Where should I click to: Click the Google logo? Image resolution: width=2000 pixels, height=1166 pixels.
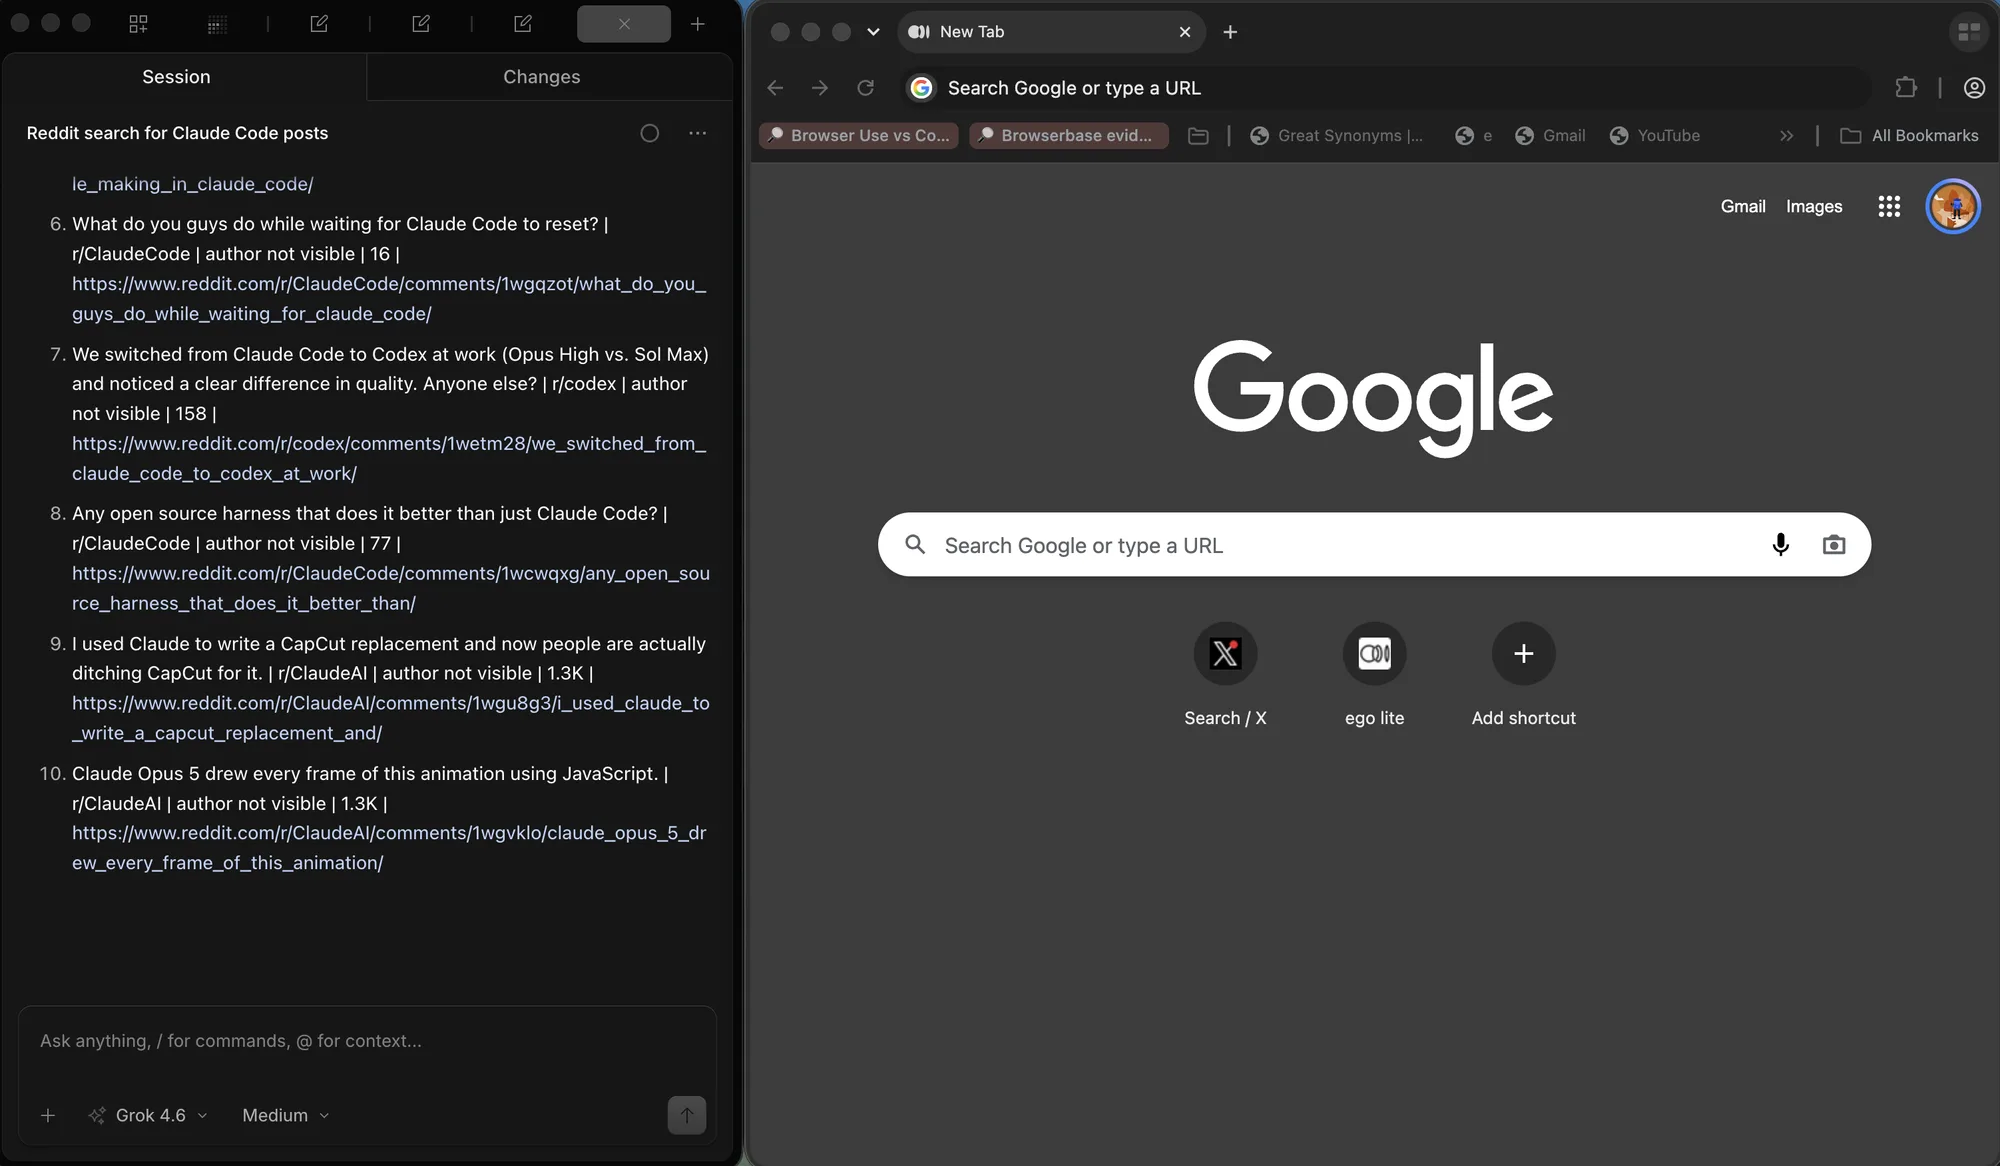pyautogui.click(x=1374, y=397)
